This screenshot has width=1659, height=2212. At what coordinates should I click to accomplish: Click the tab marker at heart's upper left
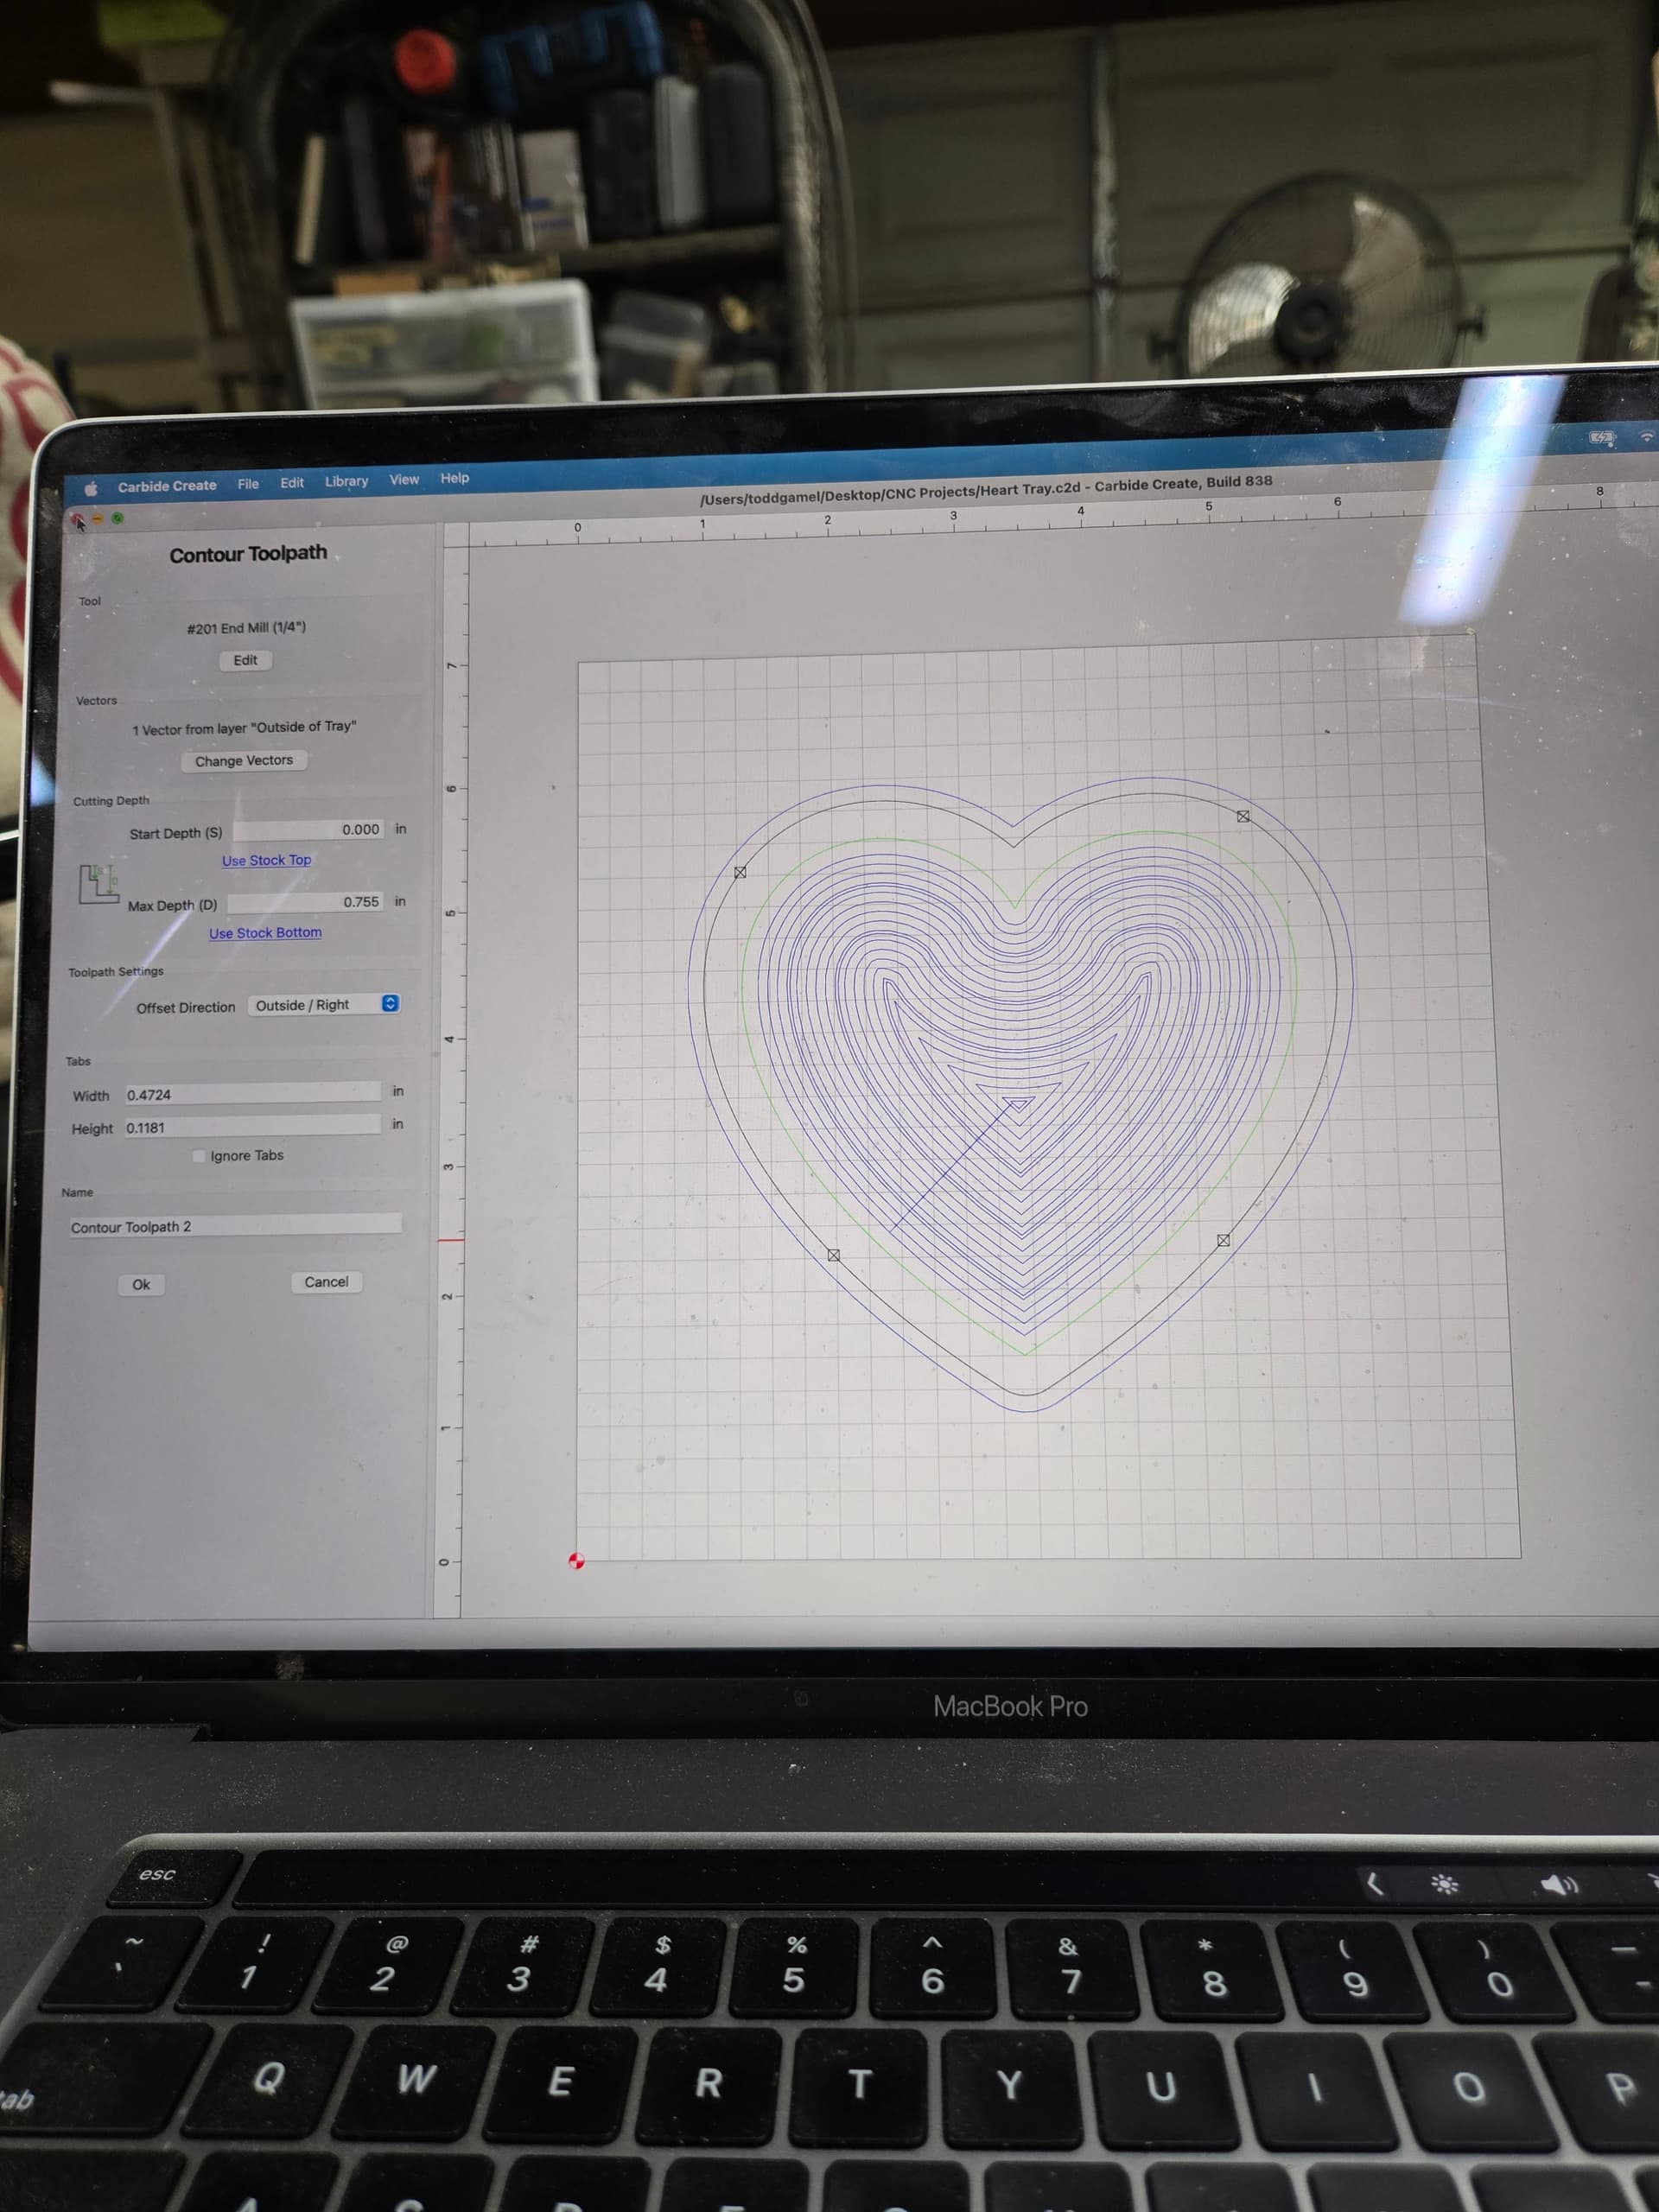coord(740,872)
